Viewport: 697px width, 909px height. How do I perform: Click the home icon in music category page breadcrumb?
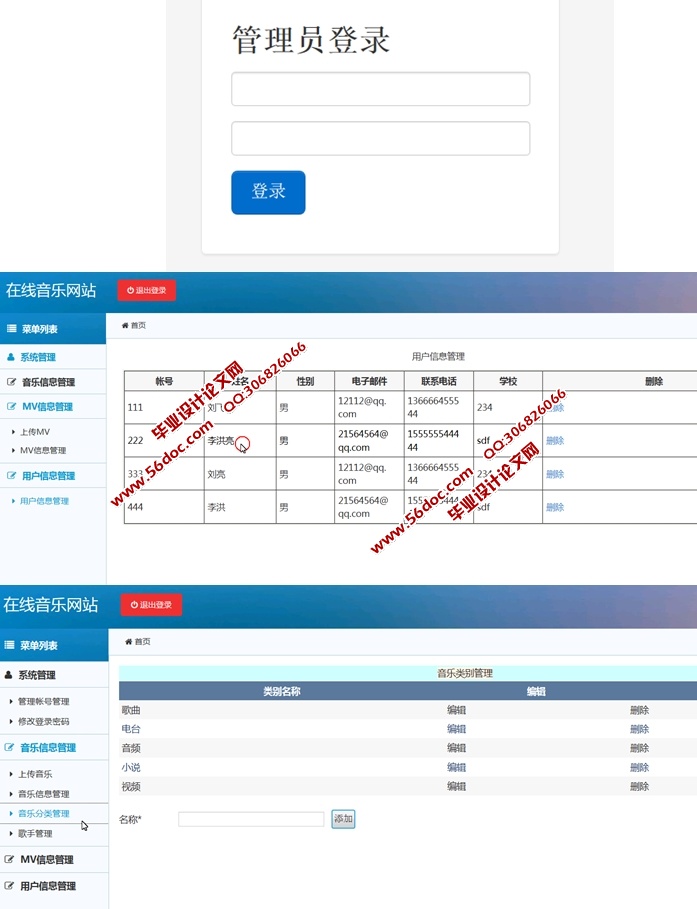129,642
